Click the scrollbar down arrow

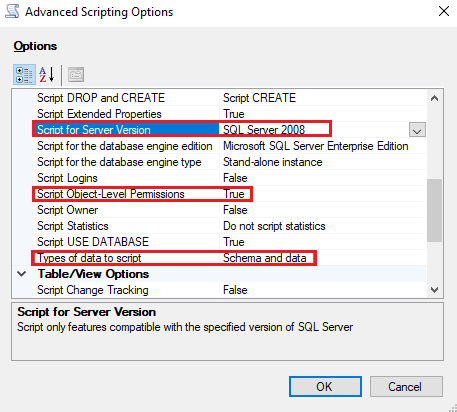tap(434, 289)
